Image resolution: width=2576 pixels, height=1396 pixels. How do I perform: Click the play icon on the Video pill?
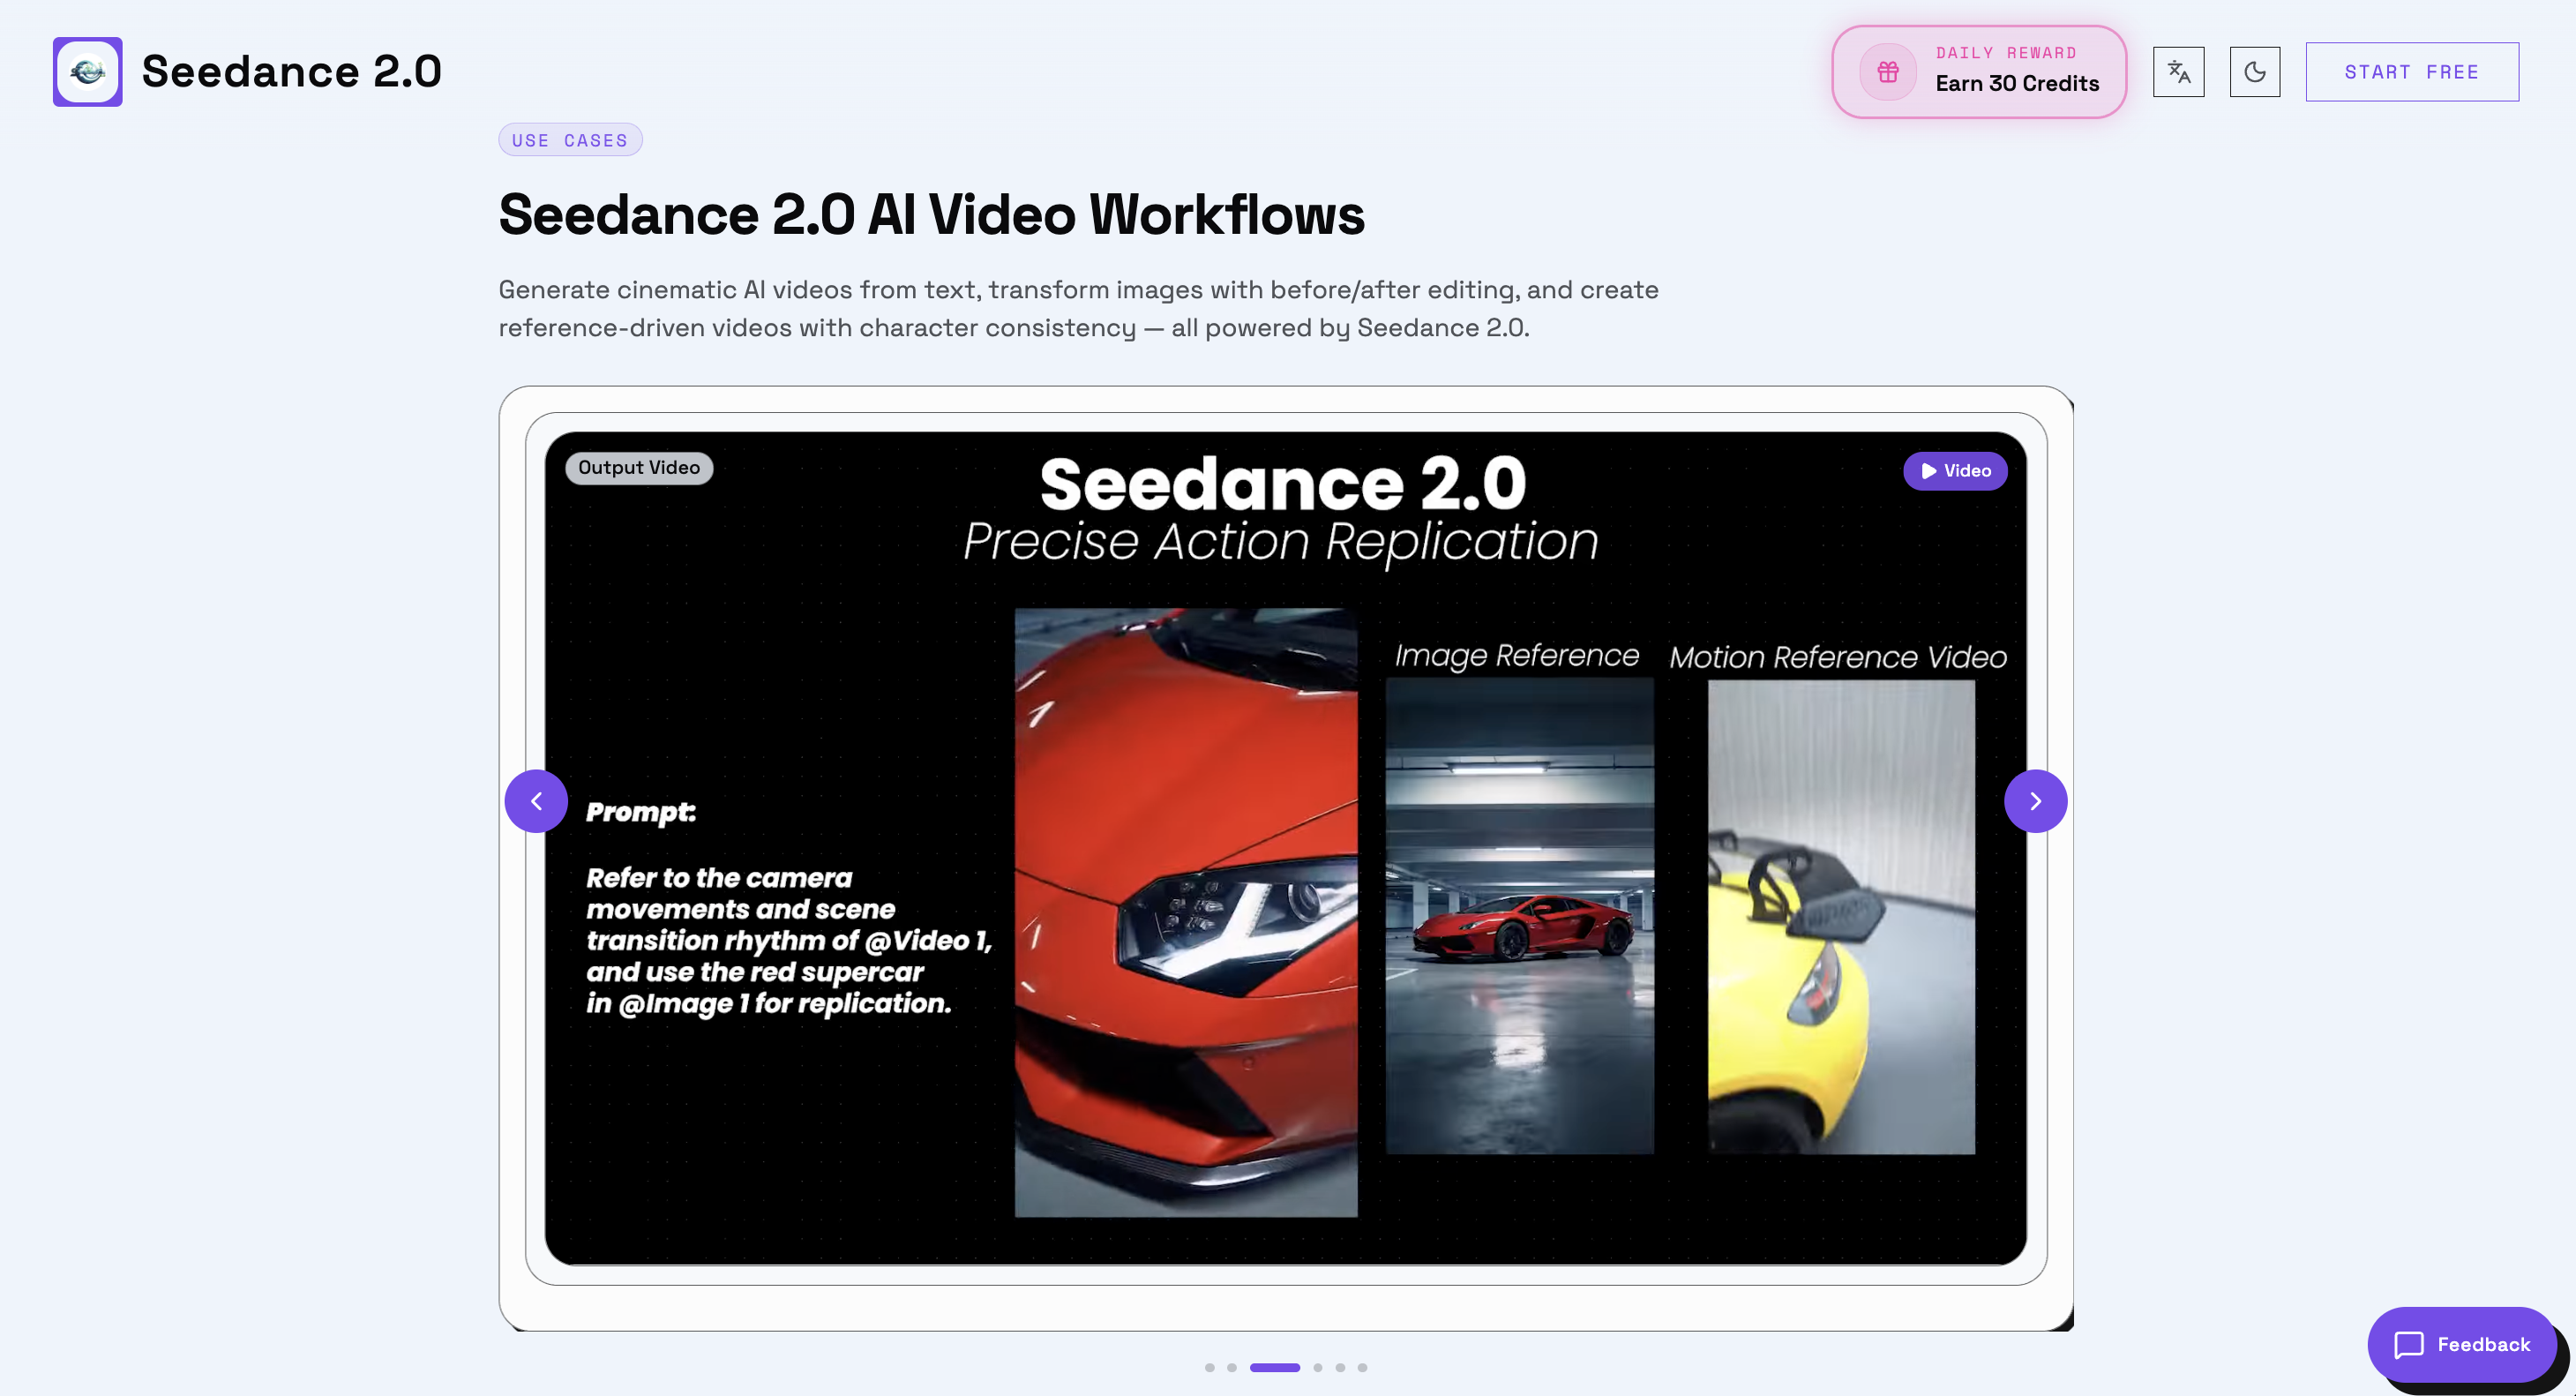tap(1928, 470)
